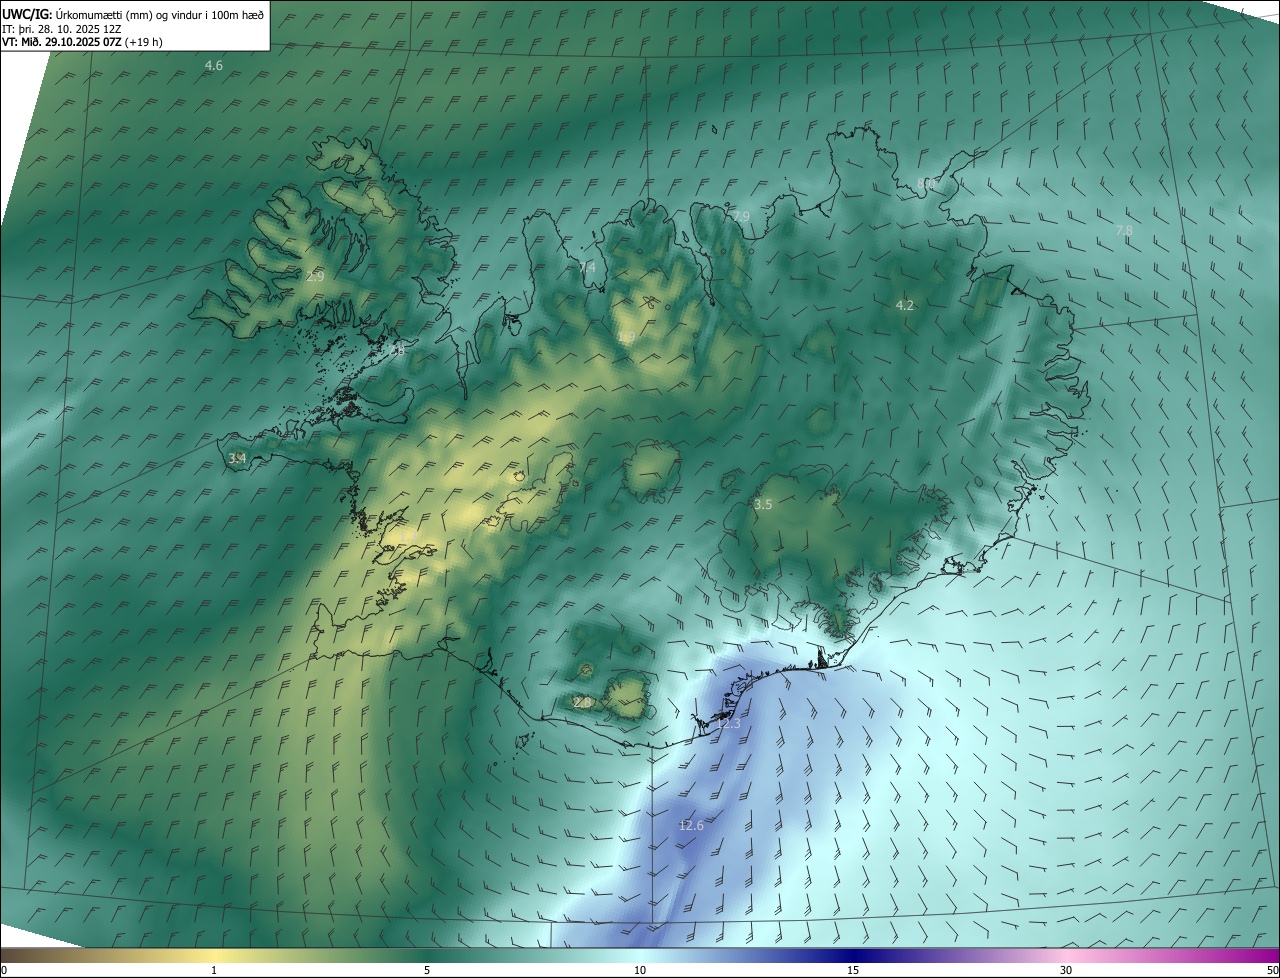Select the 2.9 value on the Westfjords
This screenshot has width=1280, height=978.
pos(314,276)
